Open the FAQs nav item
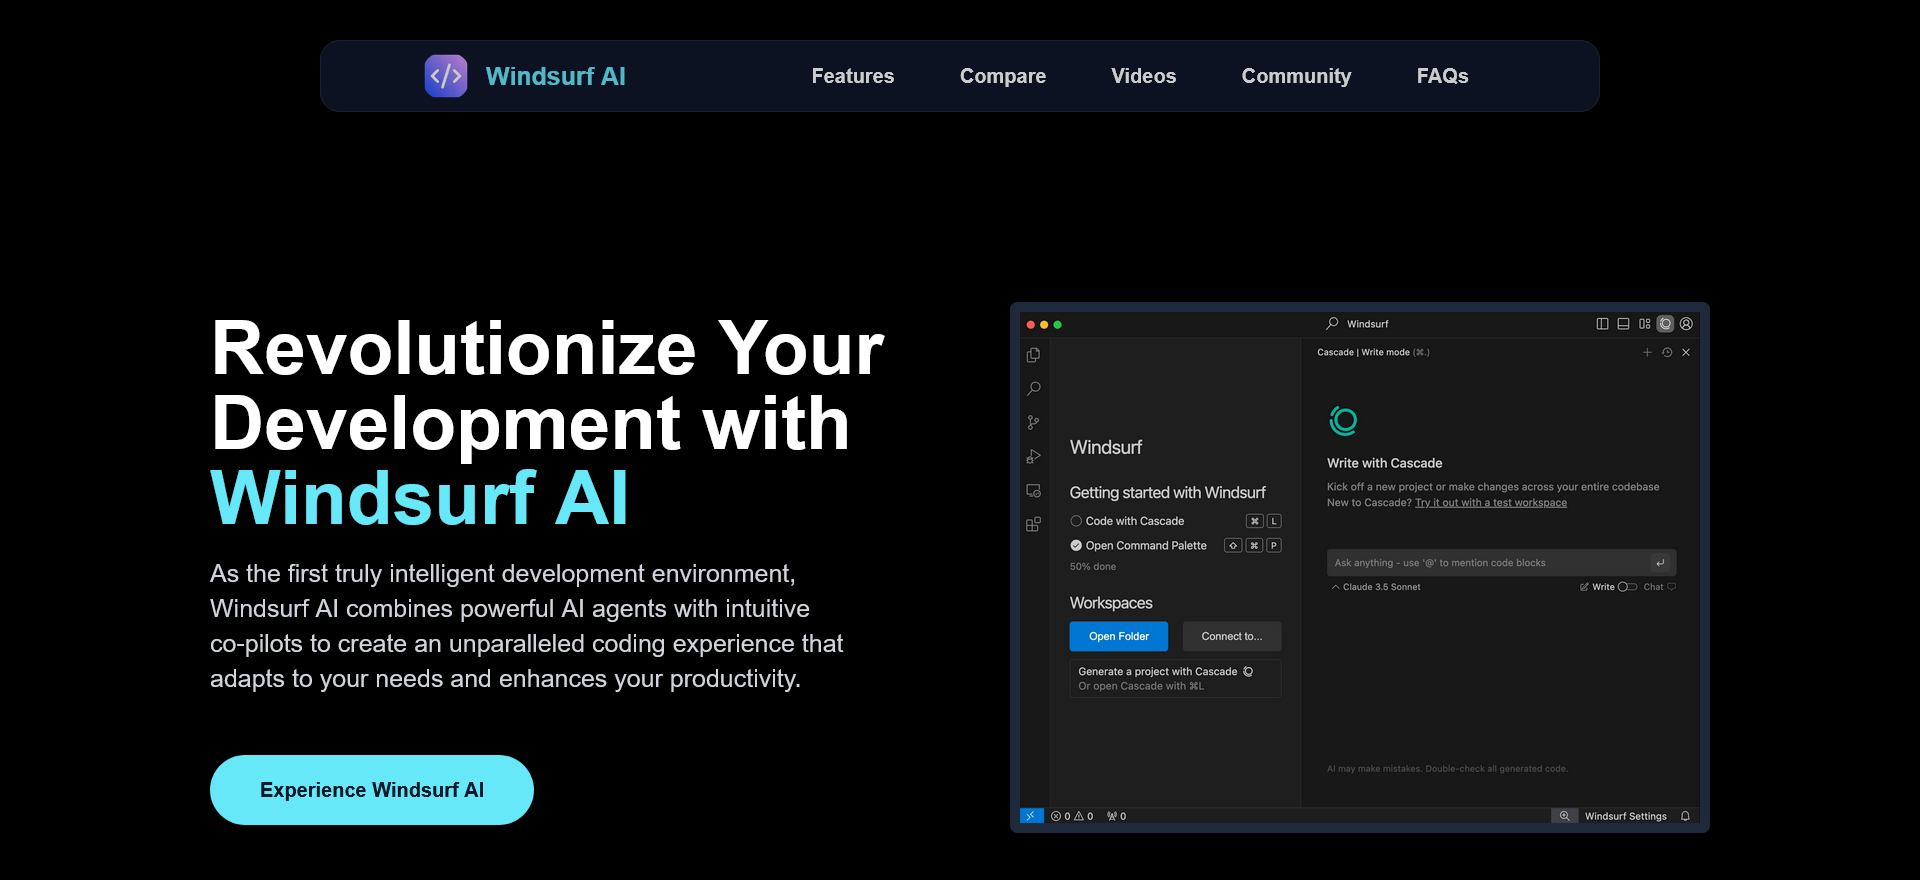Viewport: 1920px width, 880px height. [1443, 76]
